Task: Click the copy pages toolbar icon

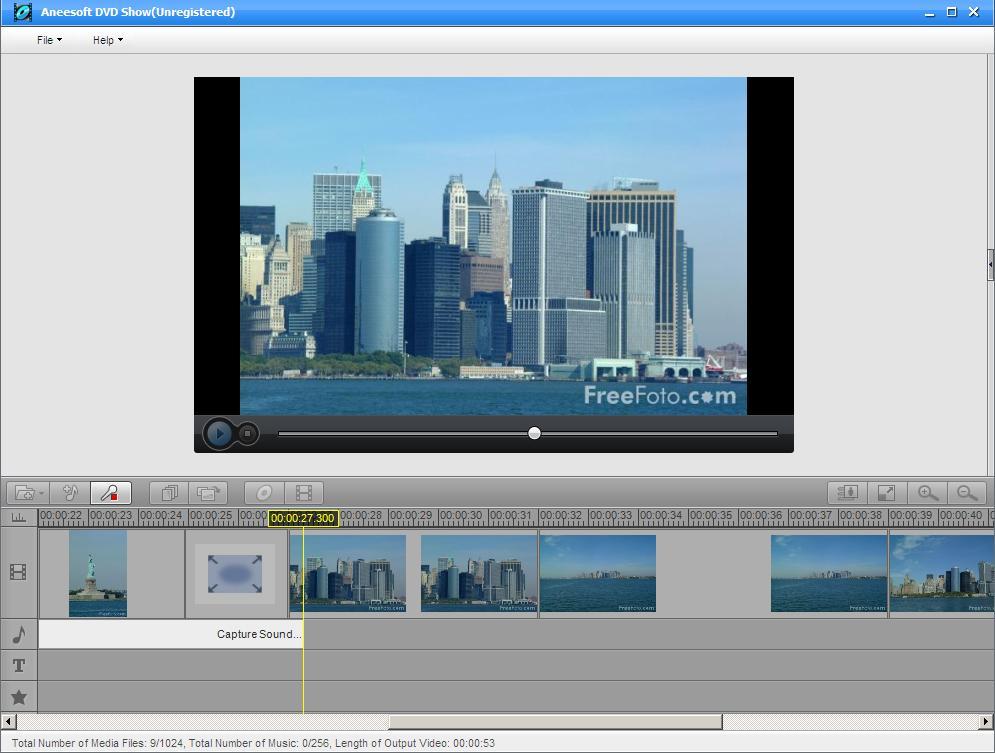Action: coord(169,493)
